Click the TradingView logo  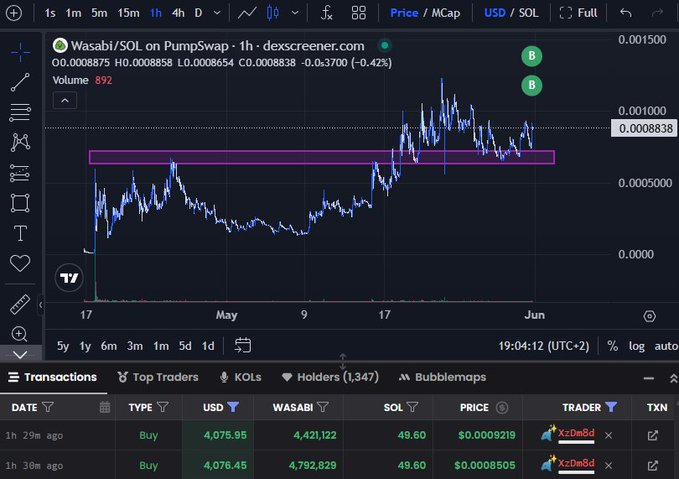click(69, 278)
